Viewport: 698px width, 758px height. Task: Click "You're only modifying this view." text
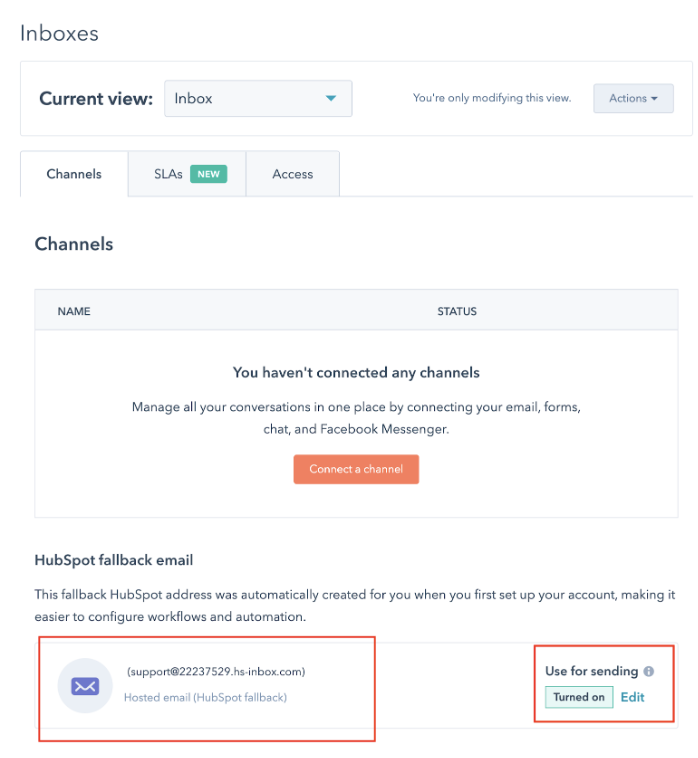492,98
